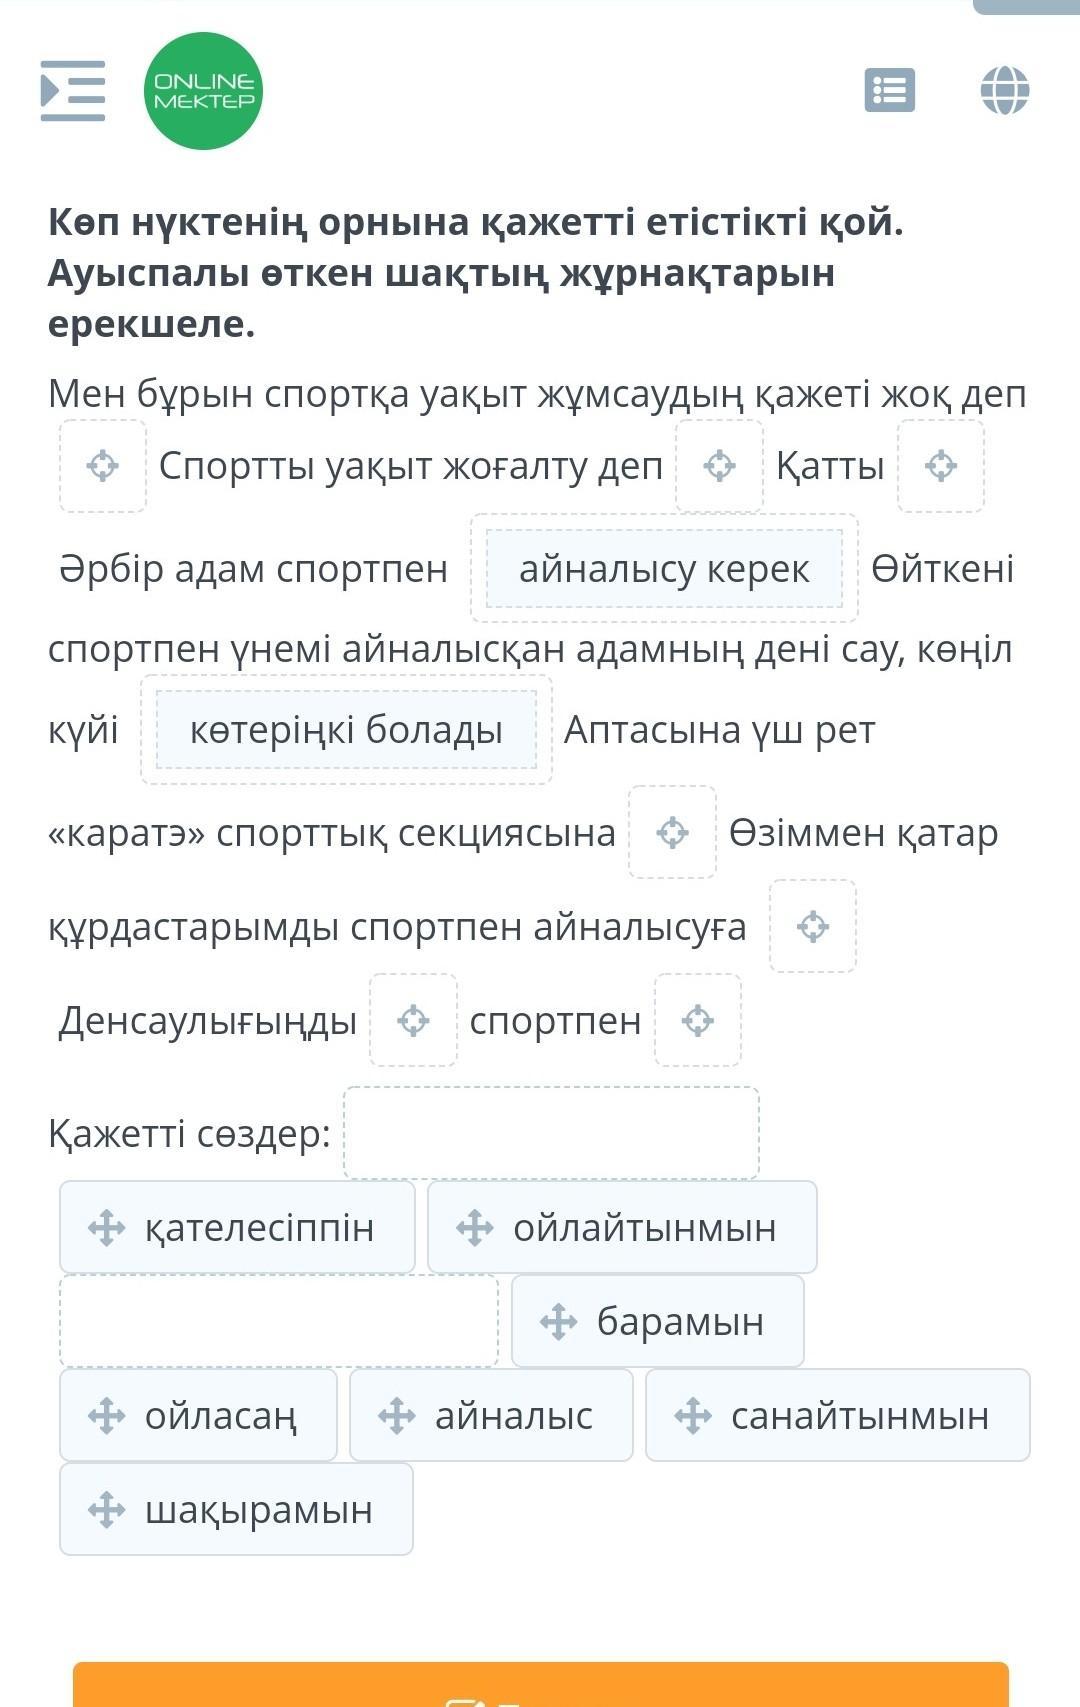The height and width of the screenshot is (1707, 1080).
Task: Open the task list icon
Action: pos(889,91)
